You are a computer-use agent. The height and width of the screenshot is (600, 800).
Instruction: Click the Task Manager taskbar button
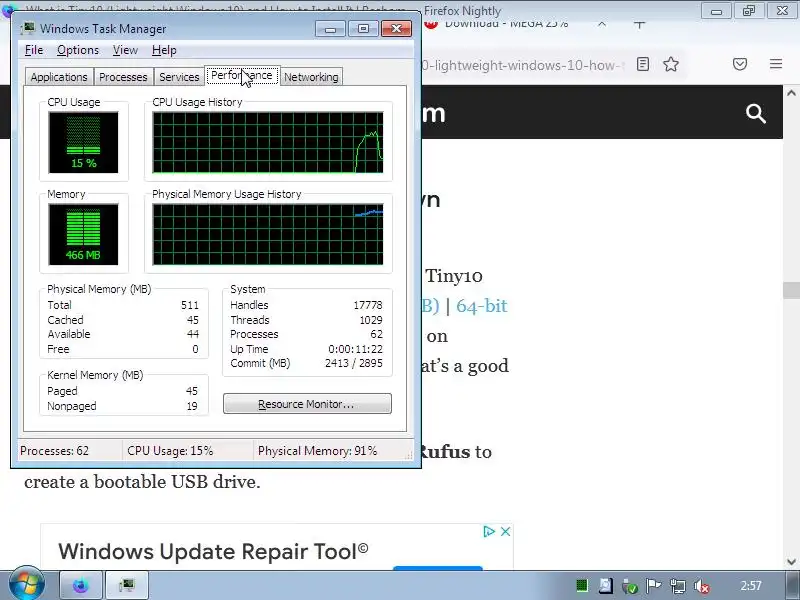[127, 585]
